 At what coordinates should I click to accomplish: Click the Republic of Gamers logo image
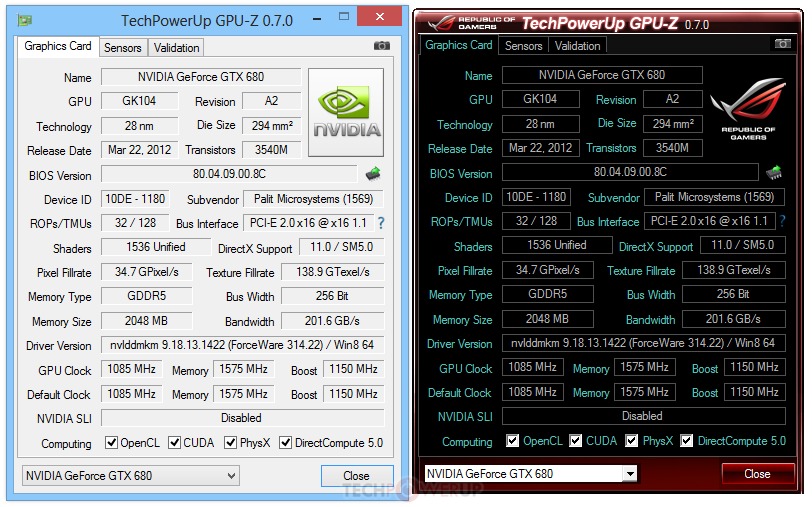tap(748, 112)
